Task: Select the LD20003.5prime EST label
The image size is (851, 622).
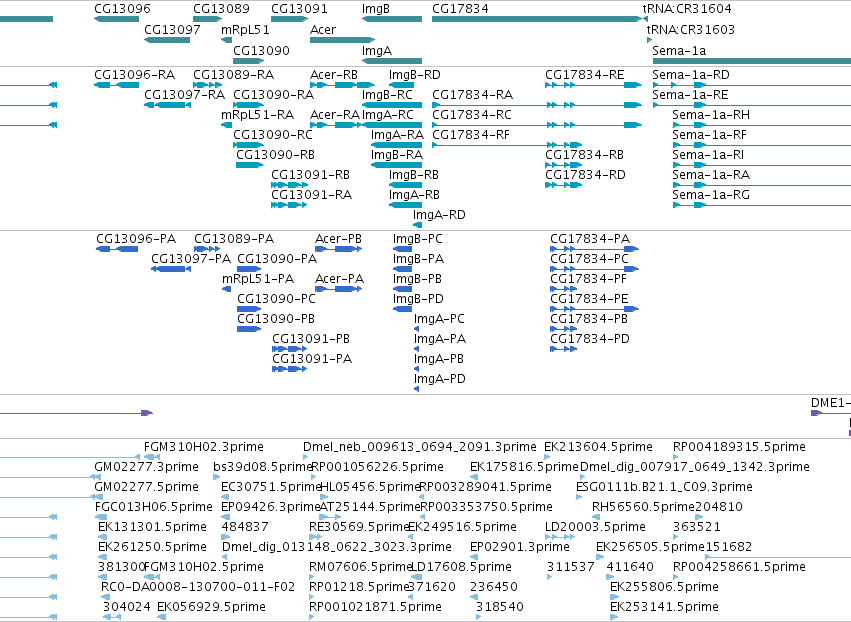Action: pyautogui.click(x=595, y=527)
